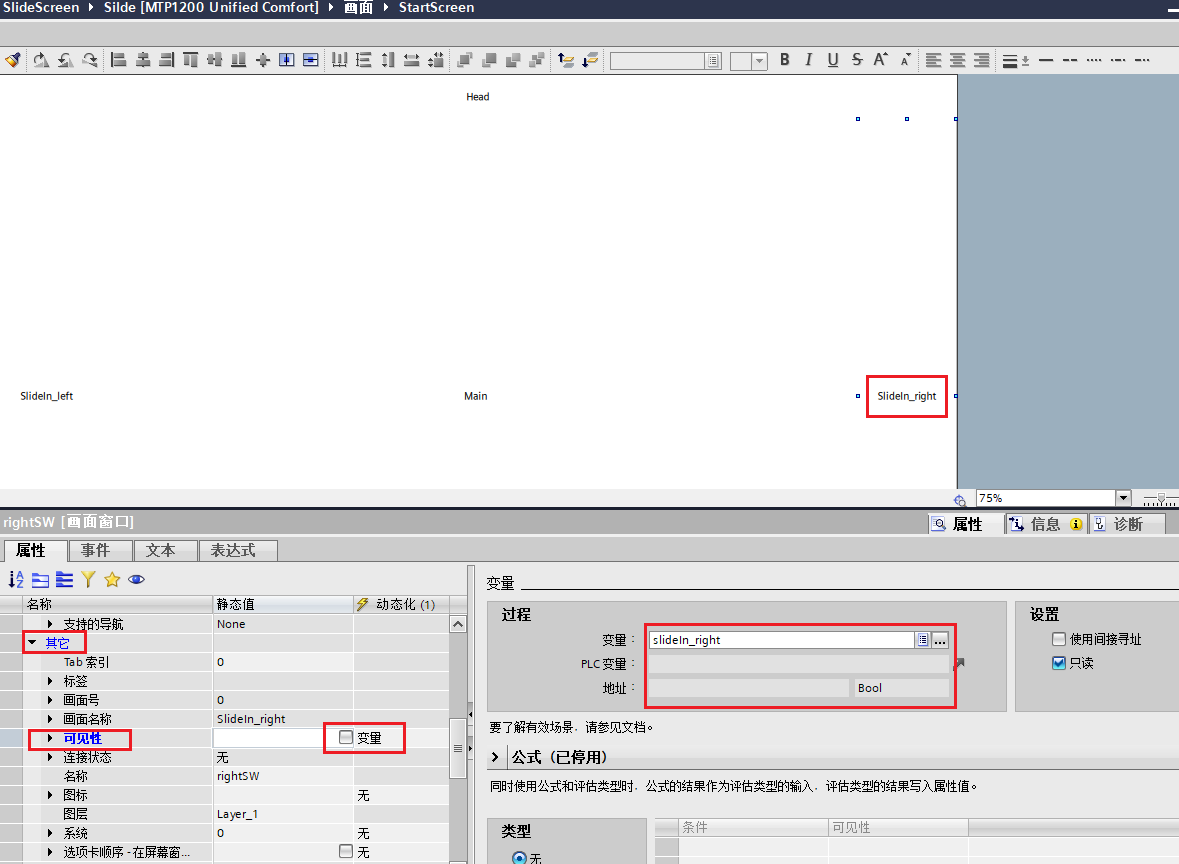
Task: Click the eye icon in the properties toolbar
Action: (136, 579)
